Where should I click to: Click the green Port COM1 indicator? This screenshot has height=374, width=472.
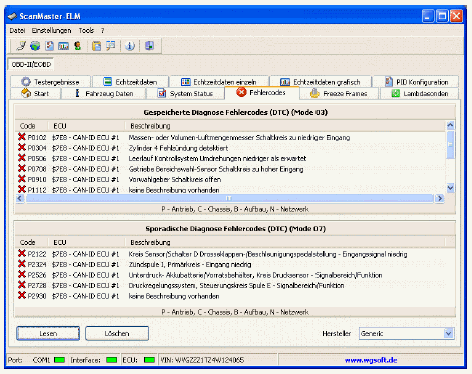(x=59, y=360)
